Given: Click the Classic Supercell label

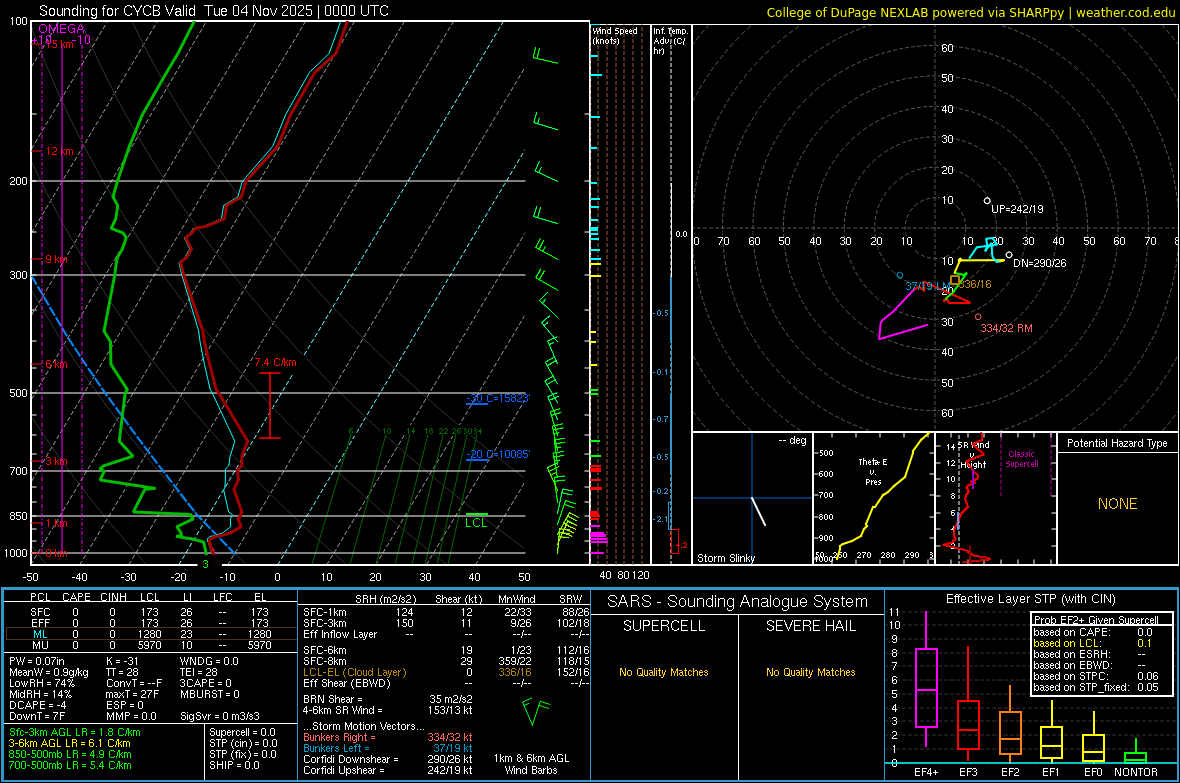Looking at the screenshot, I should [1021, 459].
